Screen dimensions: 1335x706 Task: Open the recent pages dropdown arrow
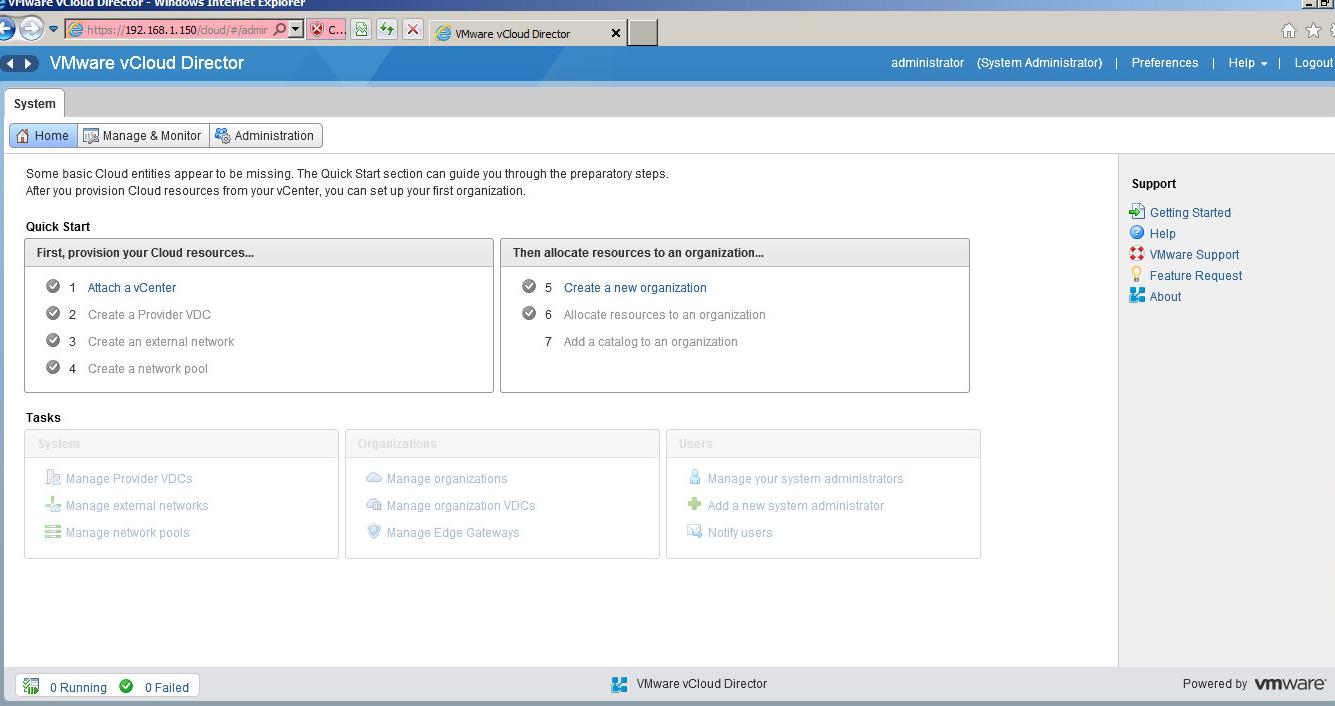pos(54,29)
